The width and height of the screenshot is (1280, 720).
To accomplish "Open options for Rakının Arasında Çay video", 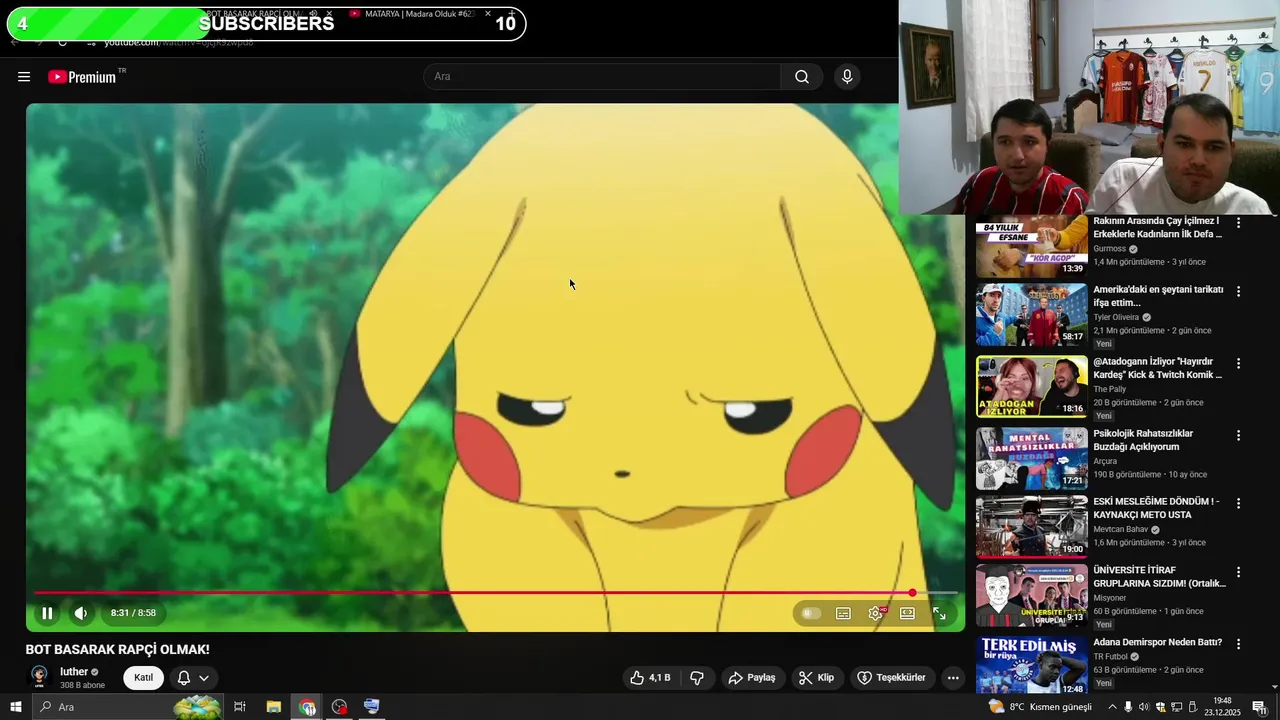I will [1238, 223].
